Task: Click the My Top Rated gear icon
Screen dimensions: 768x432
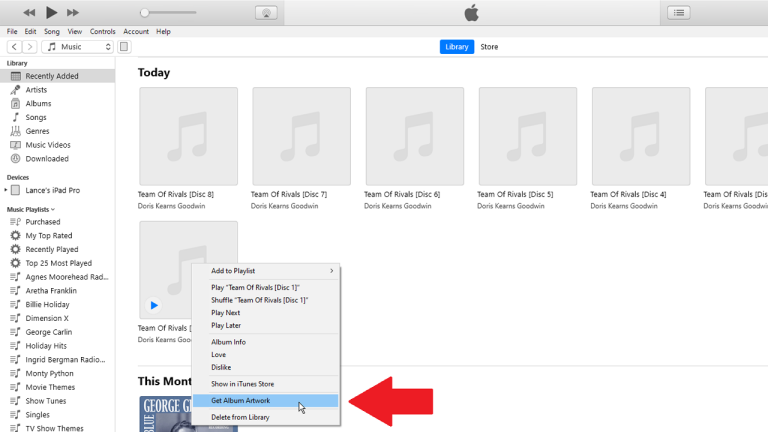Action: coord(16,236)
